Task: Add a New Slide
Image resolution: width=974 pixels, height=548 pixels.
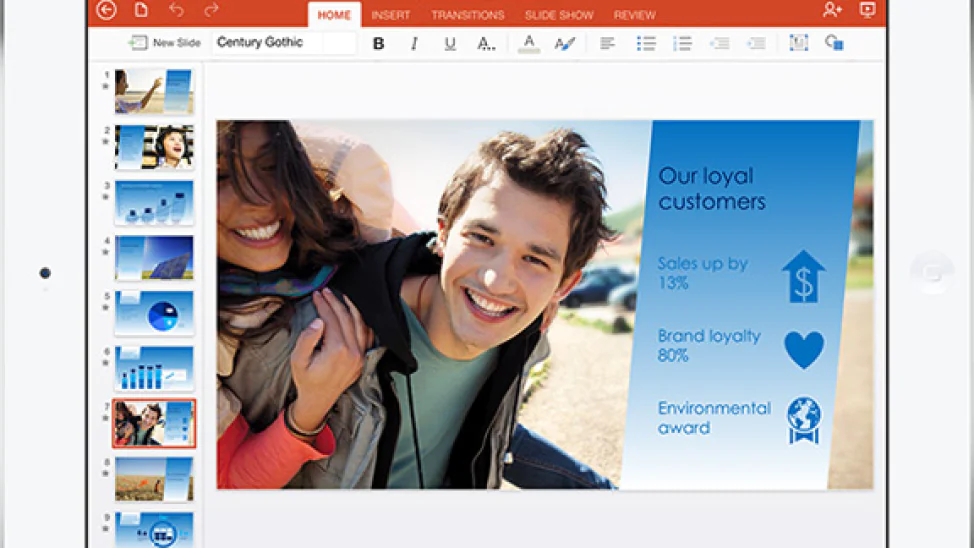Action: 165,43
